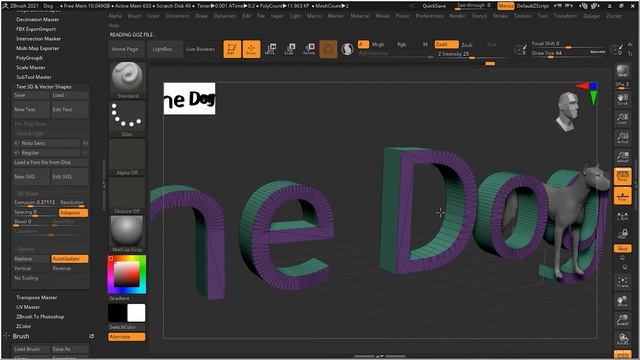Select the Rotate transform icon

tap(309, 49)
